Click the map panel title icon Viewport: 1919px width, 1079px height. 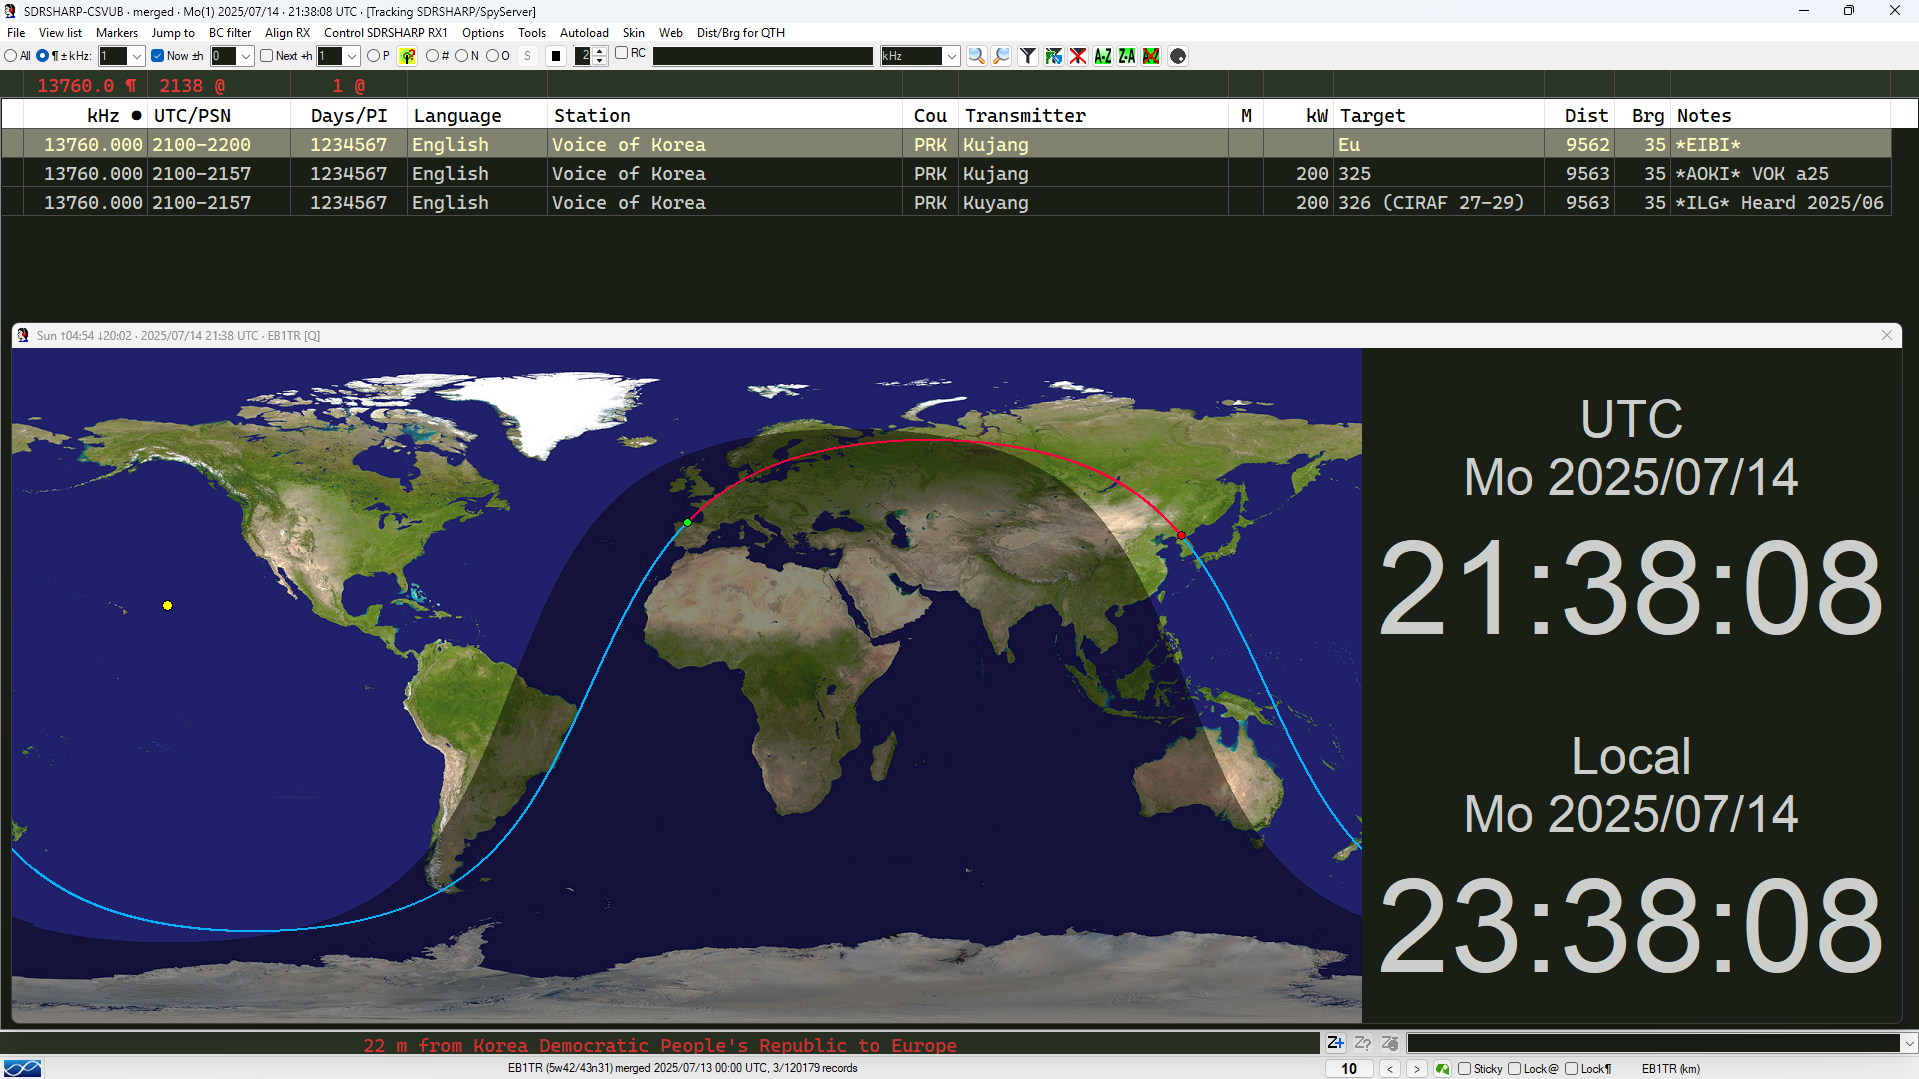pyautogui.click(x=23, y=335)
